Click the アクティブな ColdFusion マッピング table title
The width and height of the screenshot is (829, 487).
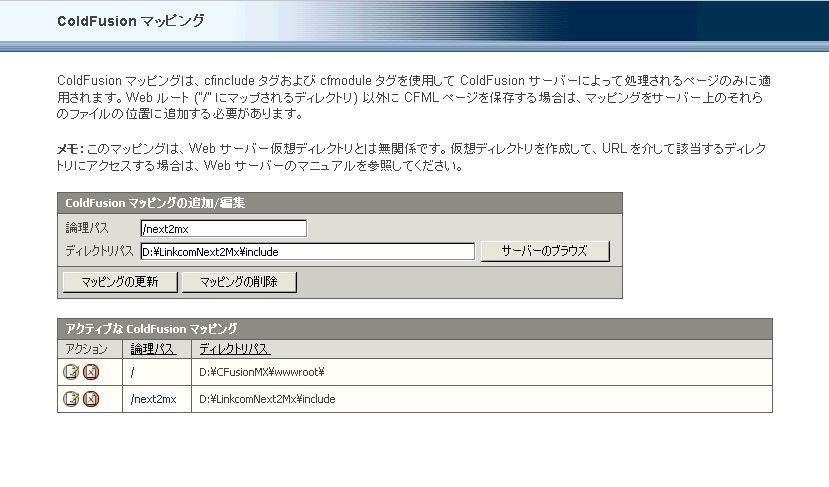[151, 328]
